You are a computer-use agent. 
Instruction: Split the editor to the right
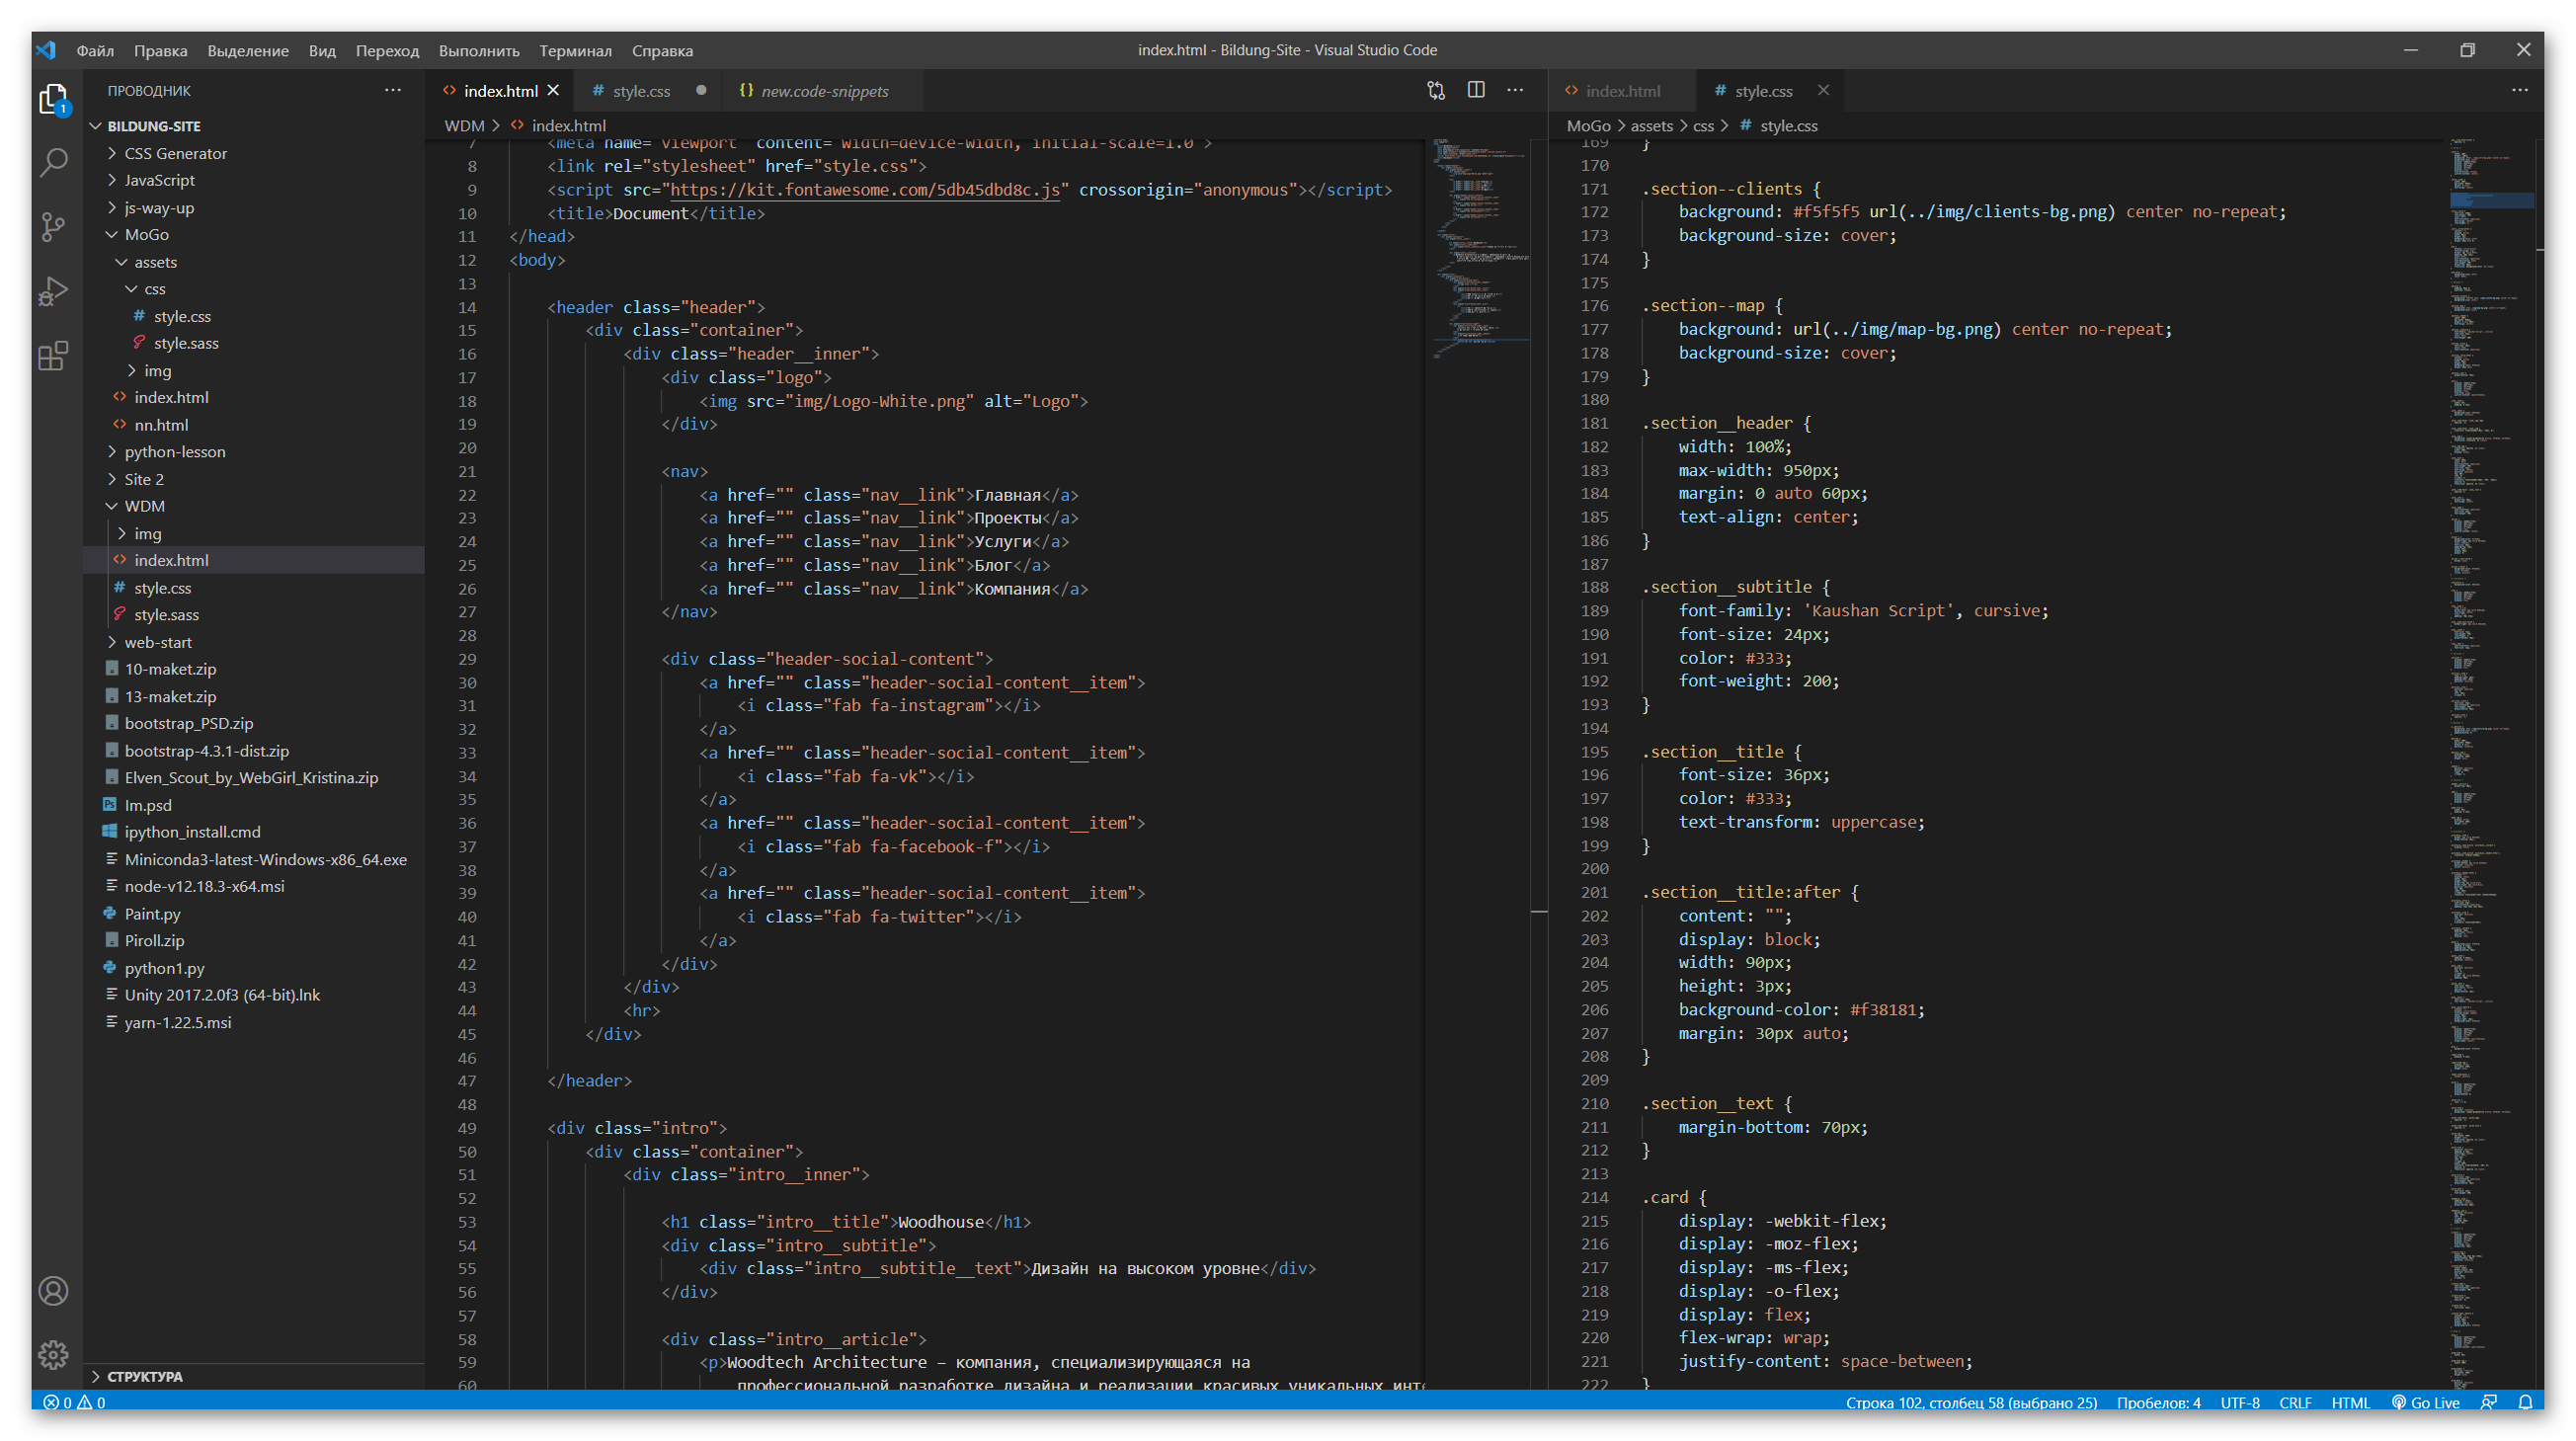click(x=1476, y=90)
